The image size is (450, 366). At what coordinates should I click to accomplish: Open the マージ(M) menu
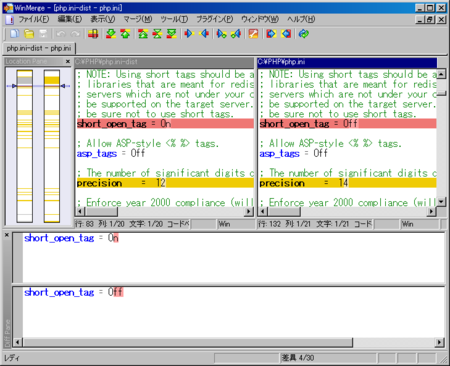pyautogui.click(x=138, y=19)
